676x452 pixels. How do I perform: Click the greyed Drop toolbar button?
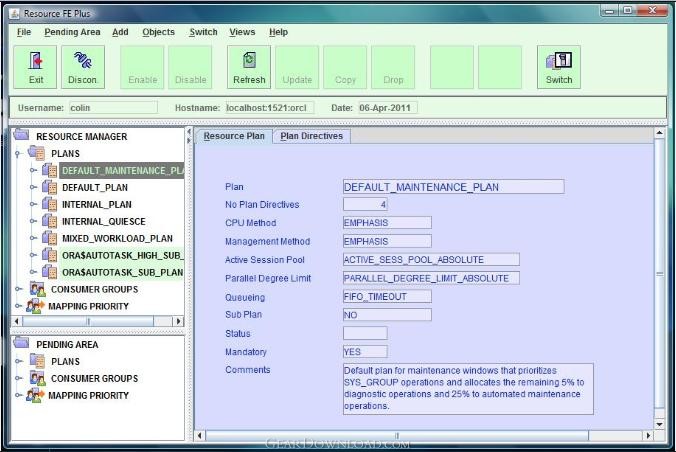393,67
